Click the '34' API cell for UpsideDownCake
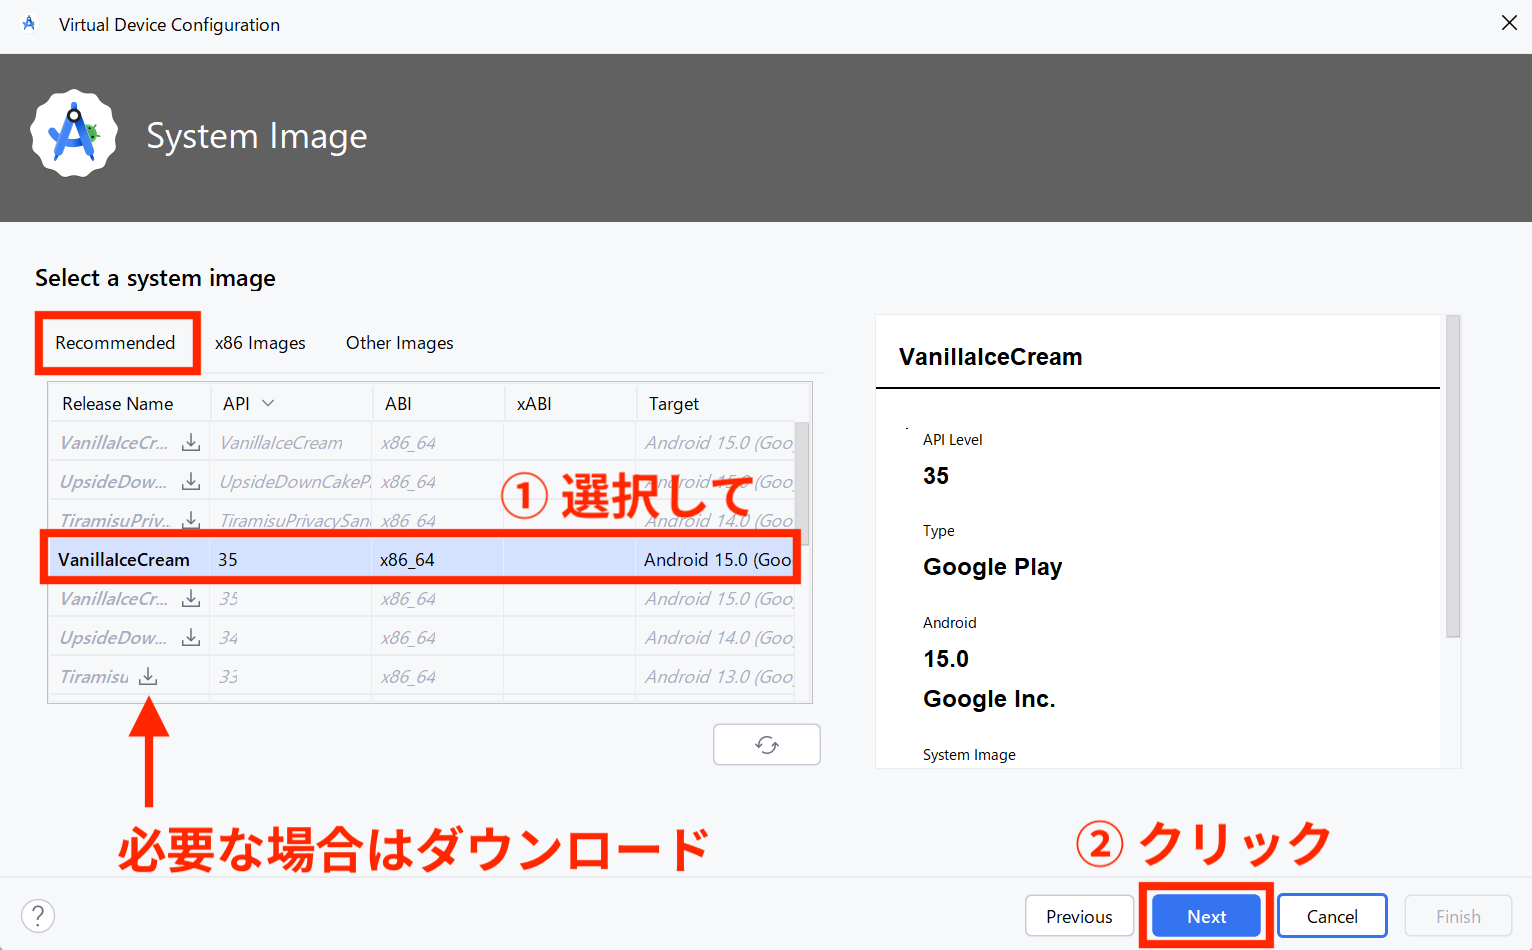This screenshot has width=1532, height=950. [x=229, y=638]
